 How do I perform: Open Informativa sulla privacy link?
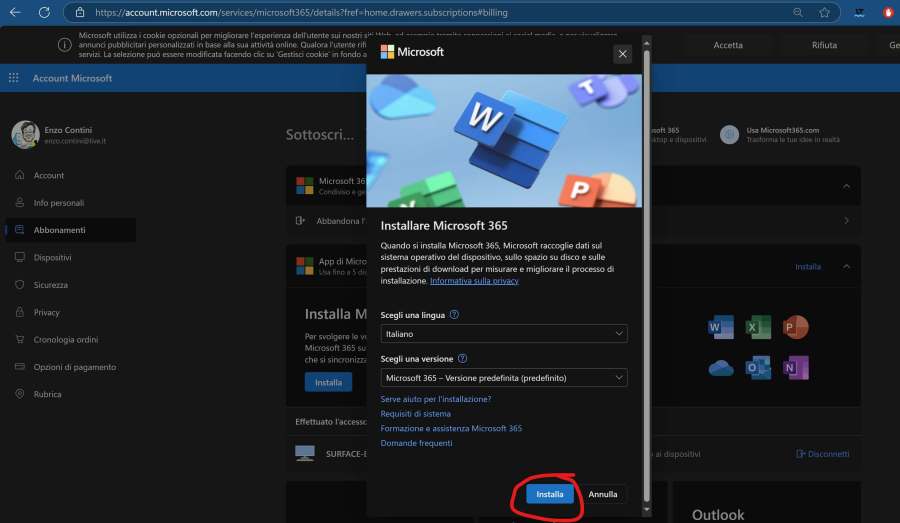pos(474,281)
